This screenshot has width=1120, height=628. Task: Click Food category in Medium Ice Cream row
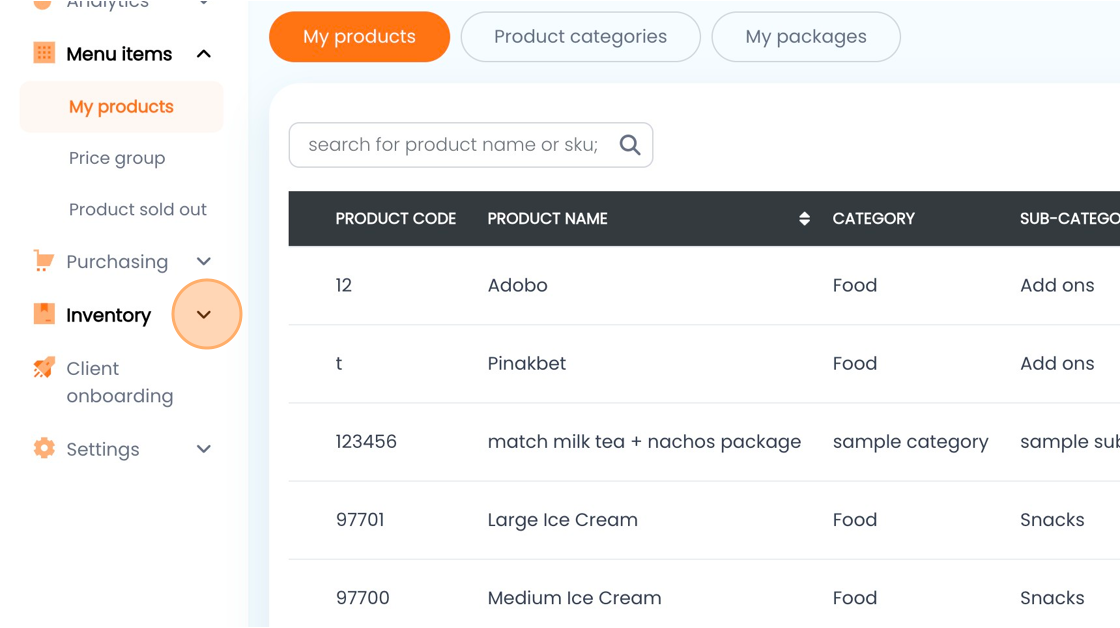pyautogui.click(x=855, y=597)
